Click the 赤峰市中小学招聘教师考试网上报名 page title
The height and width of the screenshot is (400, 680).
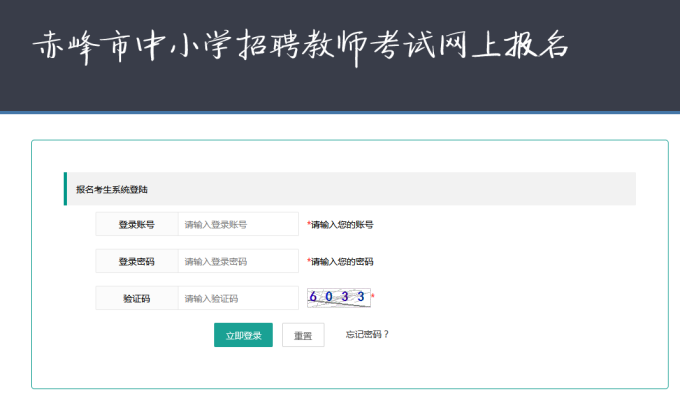[300, 47]
